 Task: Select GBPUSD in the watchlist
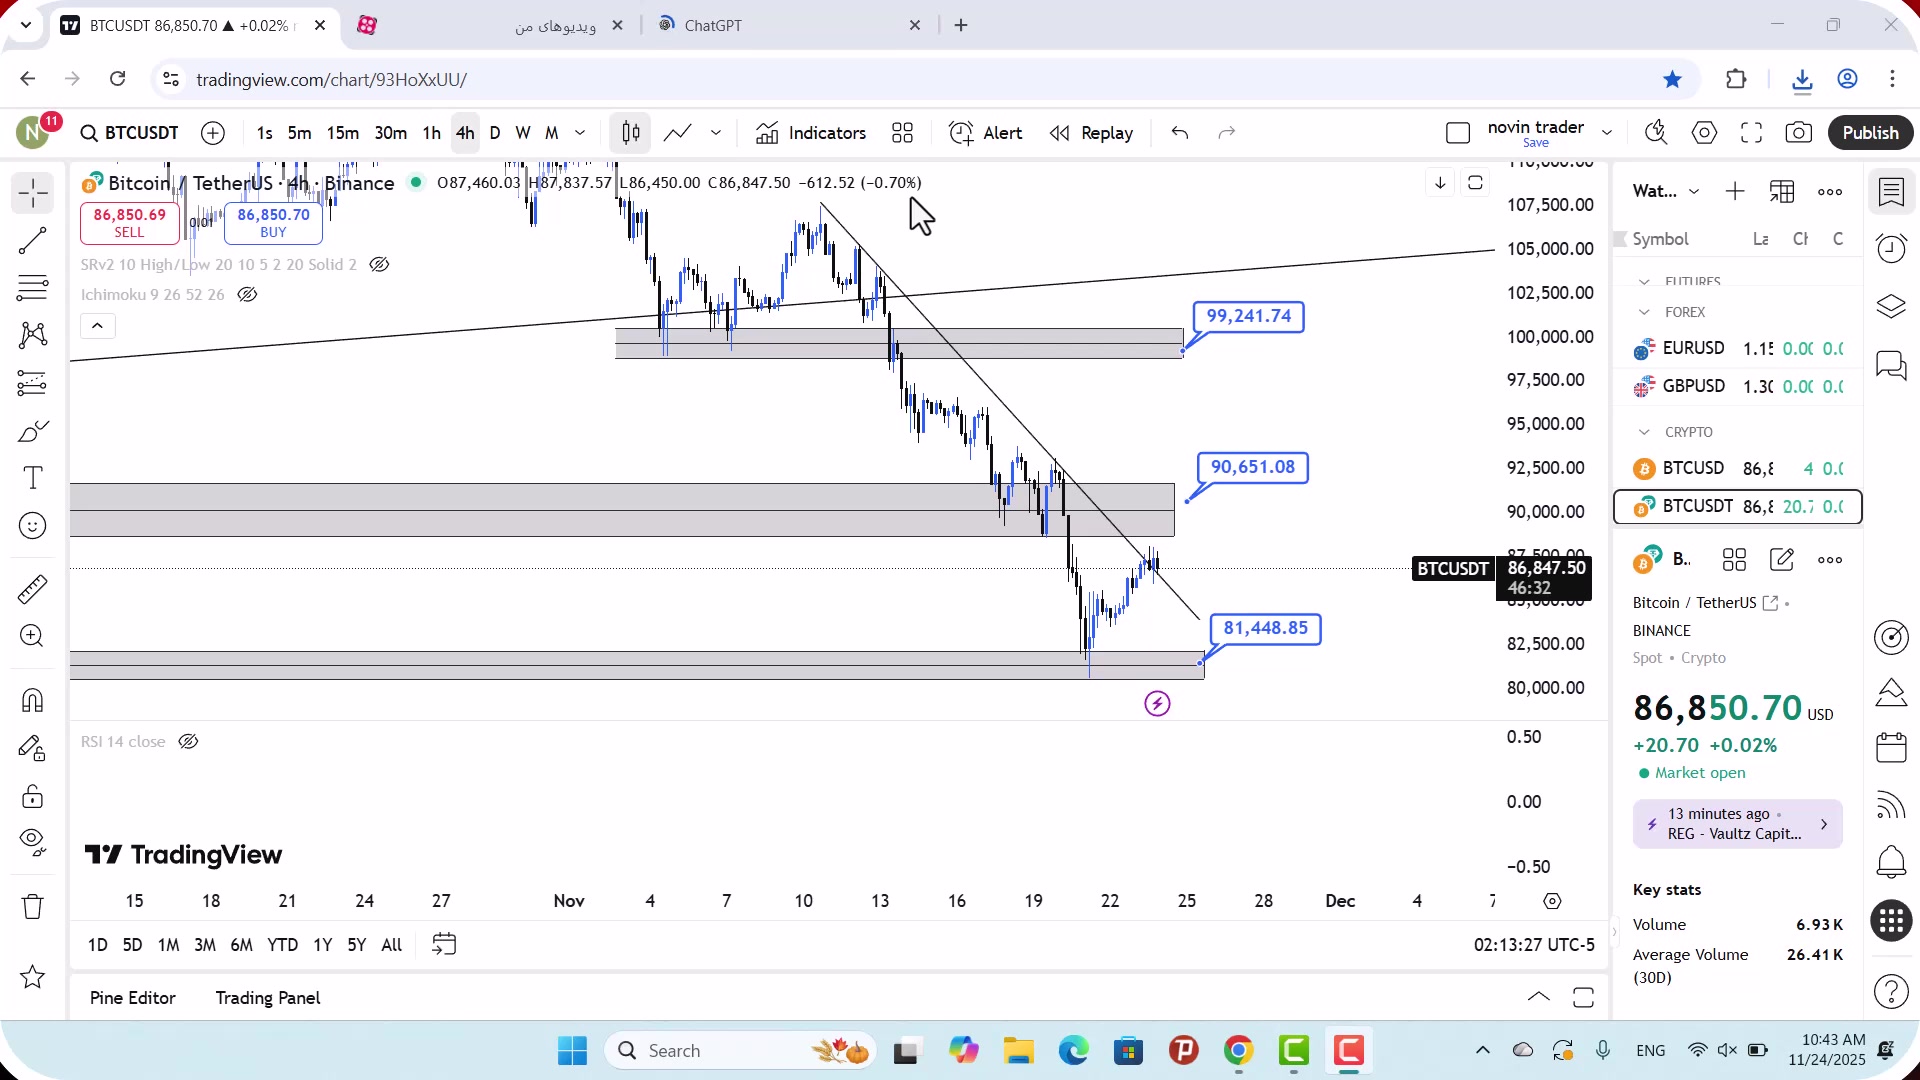click(1738, 387)
